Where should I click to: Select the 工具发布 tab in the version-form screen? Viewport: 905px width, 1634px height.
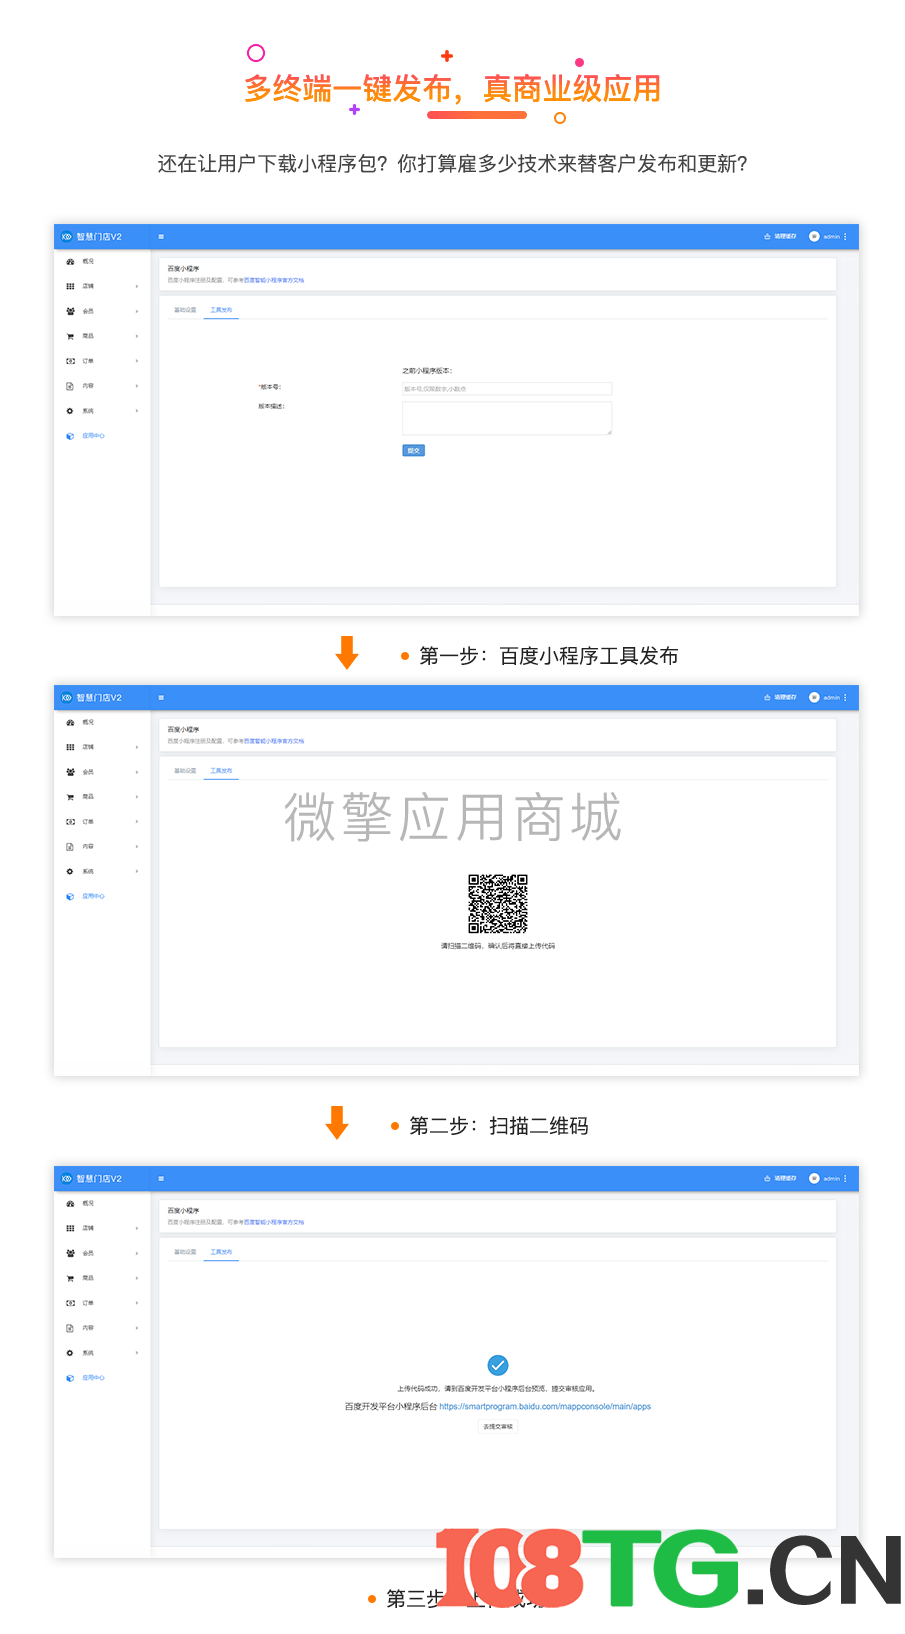(x=221, y=310)
